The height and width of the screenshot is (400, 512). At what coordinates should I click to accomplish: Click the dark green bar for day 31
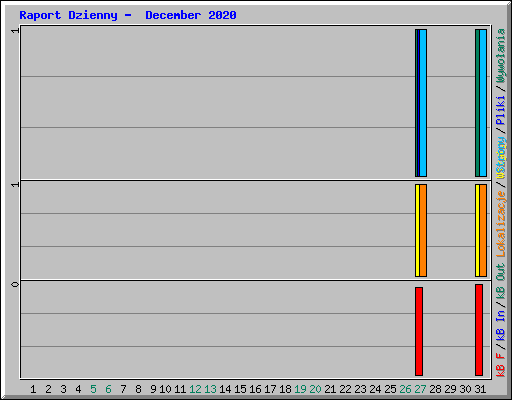point(477,103)
